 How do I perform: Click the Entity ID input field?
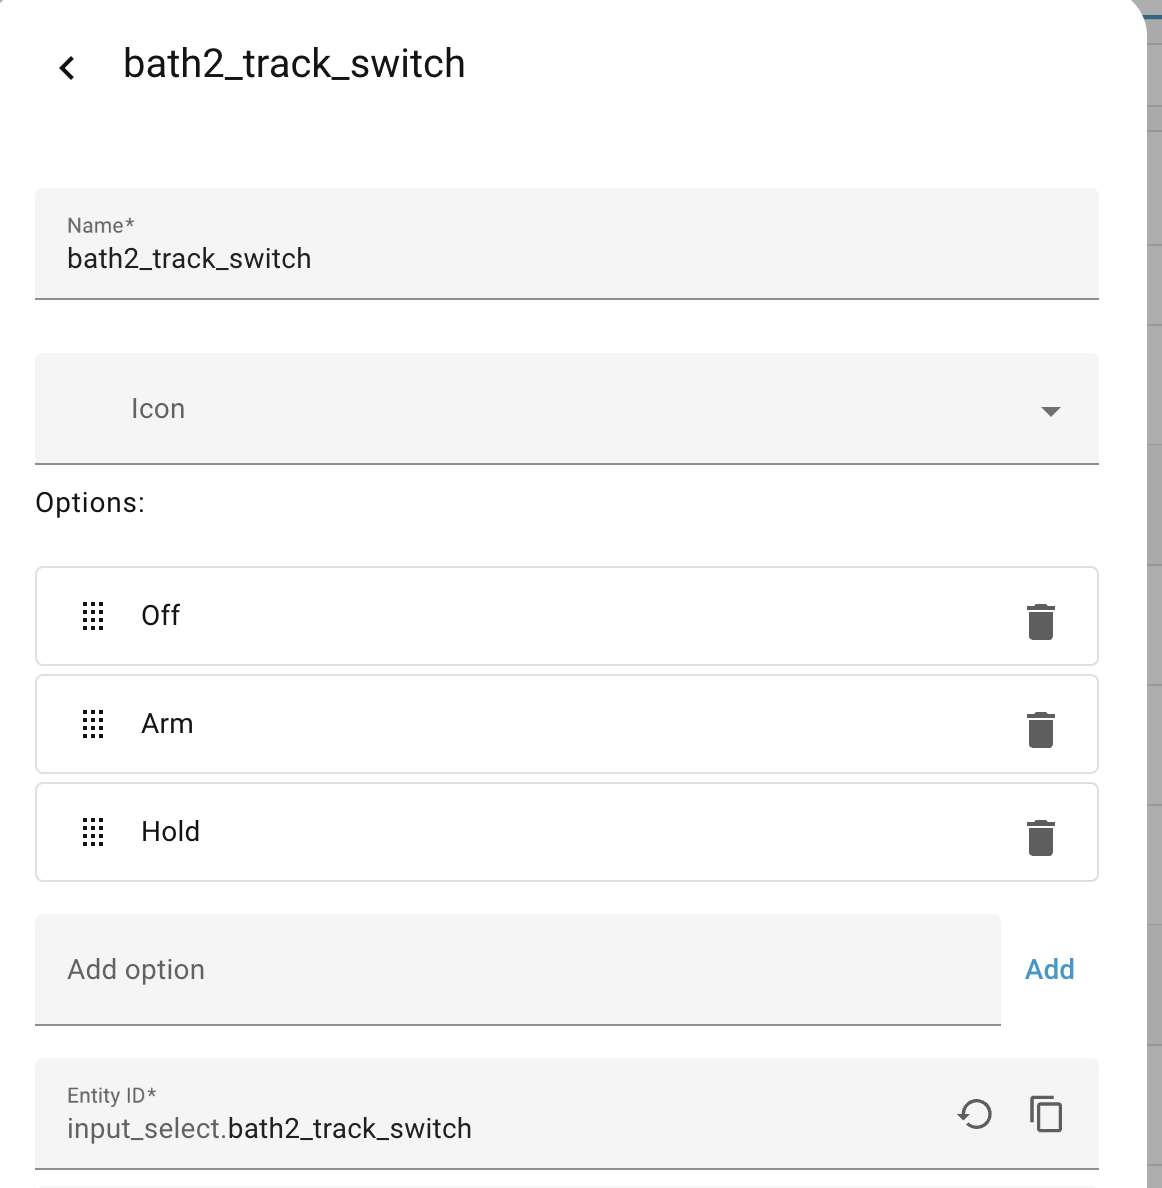[x=490, y=1128]
